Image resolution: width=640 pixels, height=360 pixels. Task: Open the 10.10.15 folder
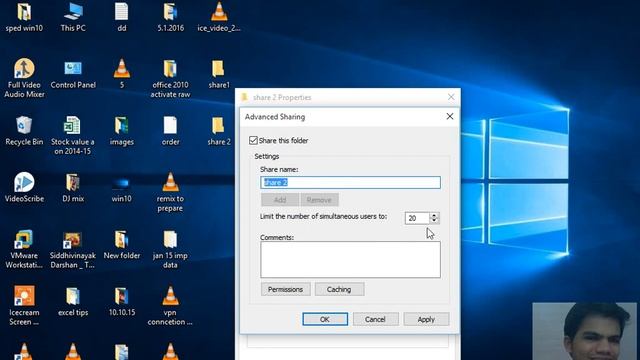(x=122, y=301)
